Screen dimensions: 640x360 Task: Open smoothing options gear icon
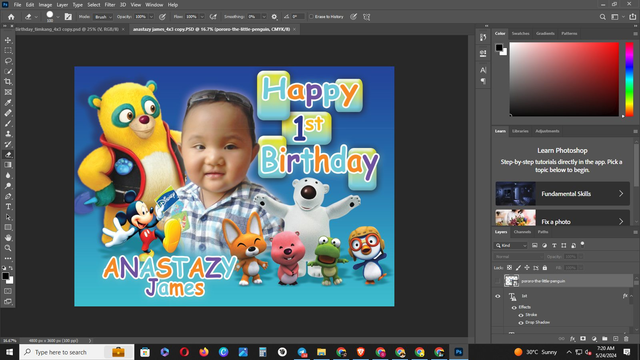coord(274,17)
